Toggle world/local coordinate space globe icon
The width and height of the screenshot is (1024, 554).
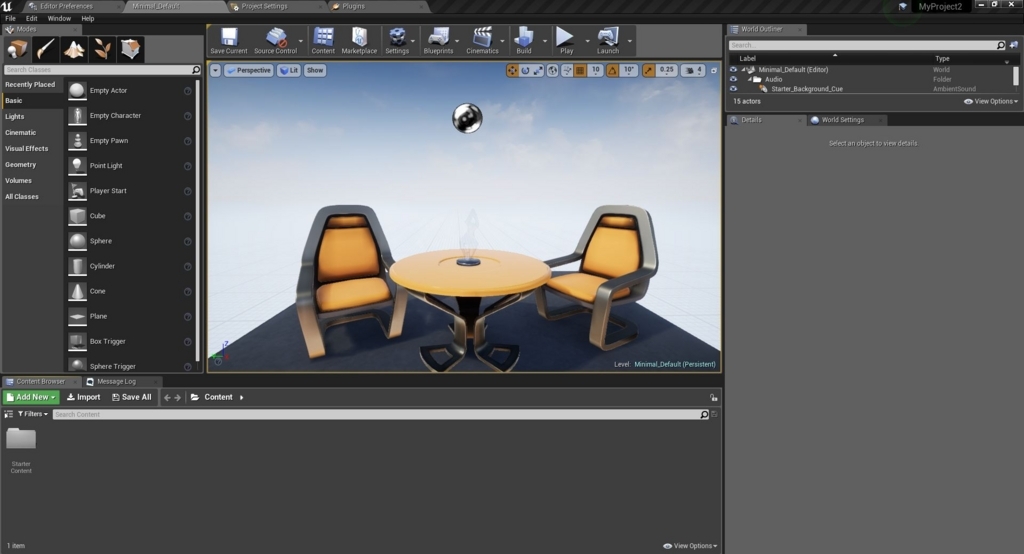click(552, 70)
